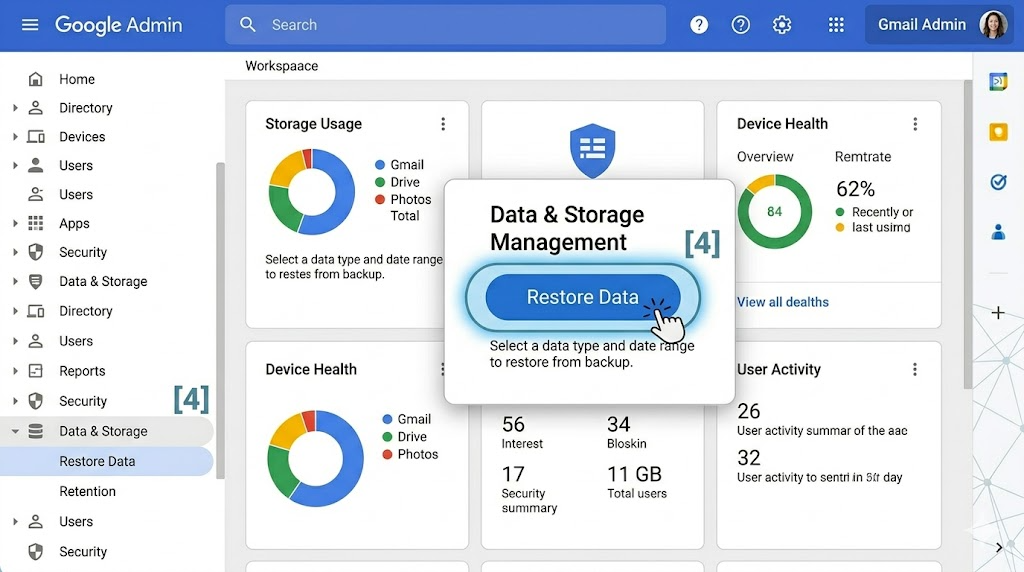Click green Drive legend dot in Storage Usage

(x=379, y=182)
